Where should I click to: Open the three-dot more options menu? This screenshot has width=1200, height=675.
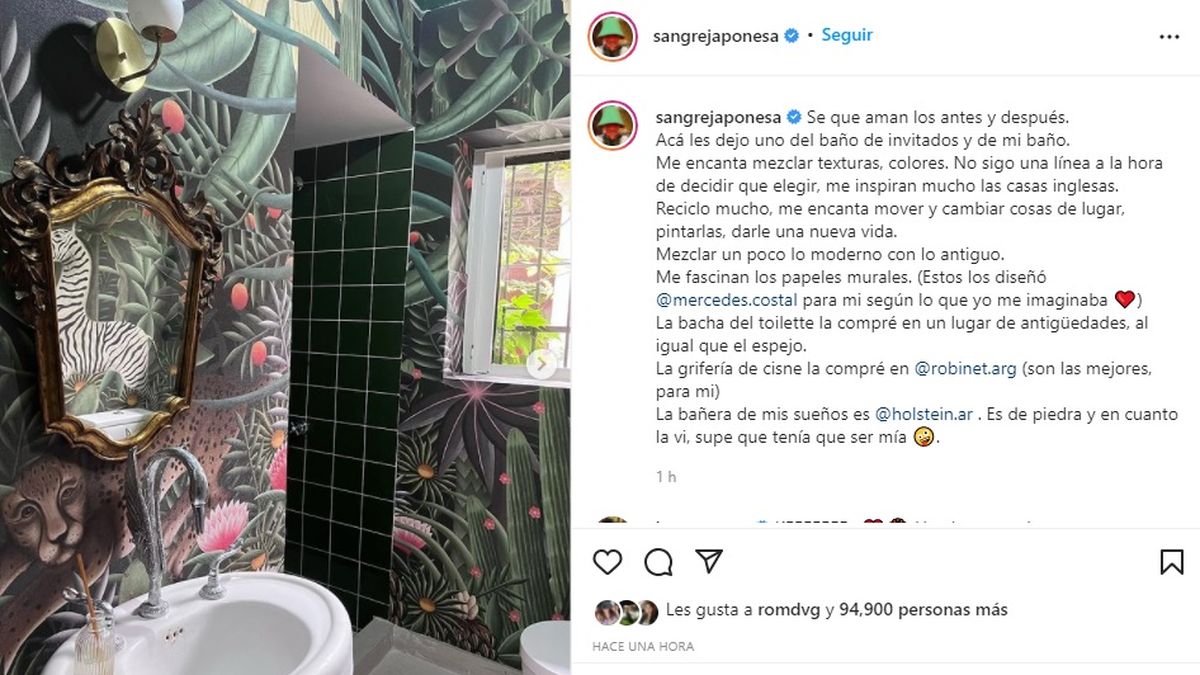click(1169, 36)
